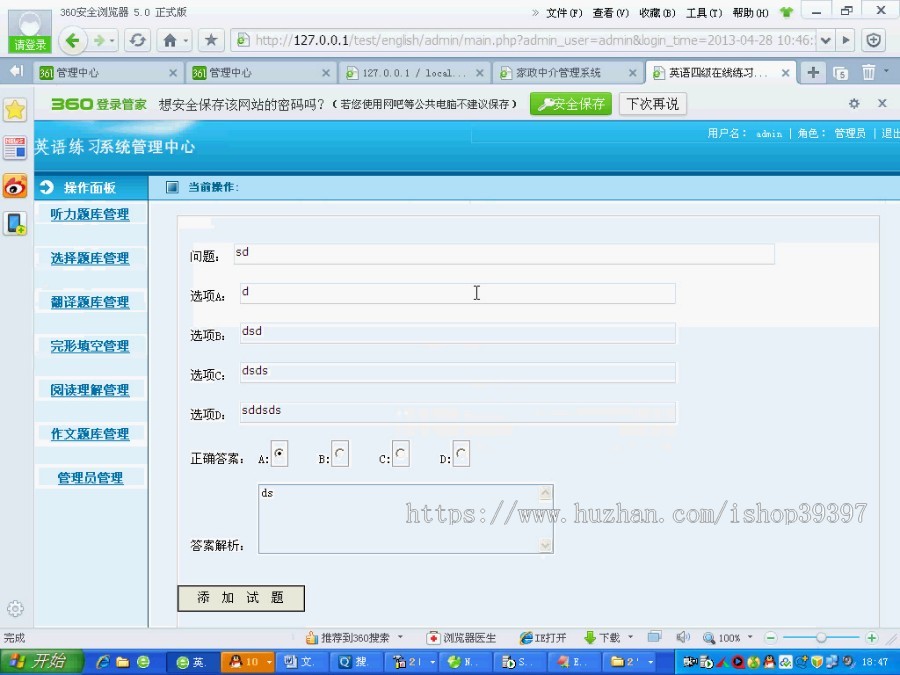The image size is (900, 675).
Task: Click the 答案解析 text area
Action: click(x=405, y=519)
